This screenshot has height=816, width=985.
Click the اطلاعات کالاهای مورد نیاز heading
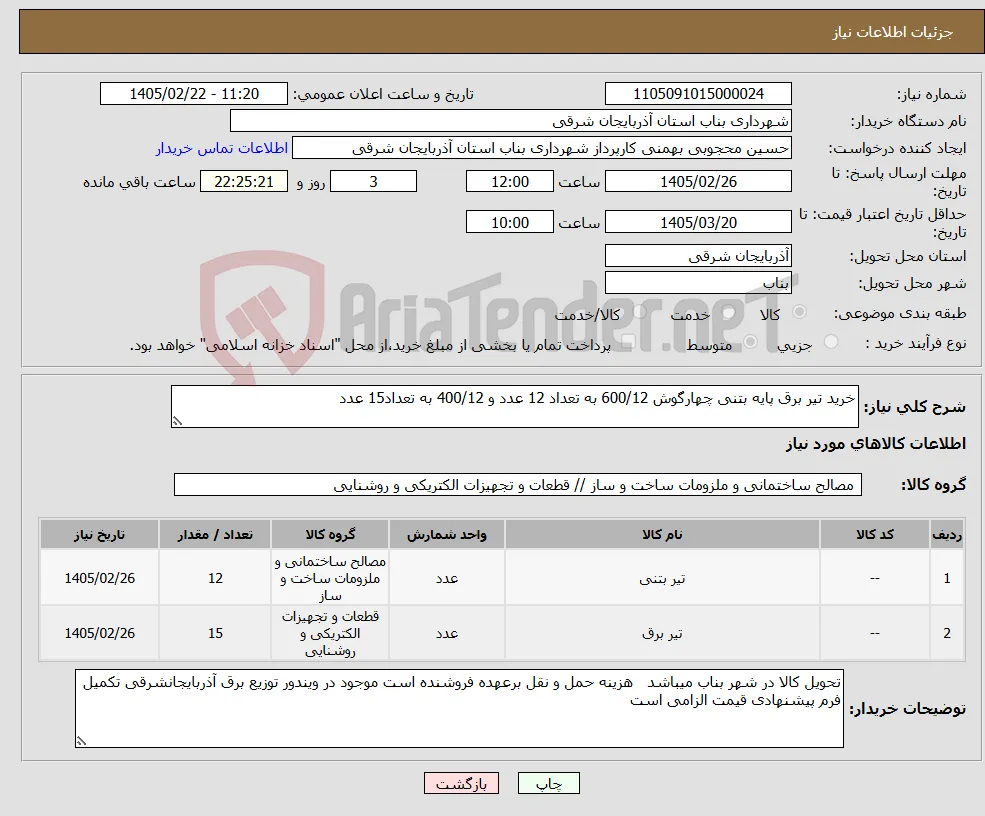click(876, 443)
